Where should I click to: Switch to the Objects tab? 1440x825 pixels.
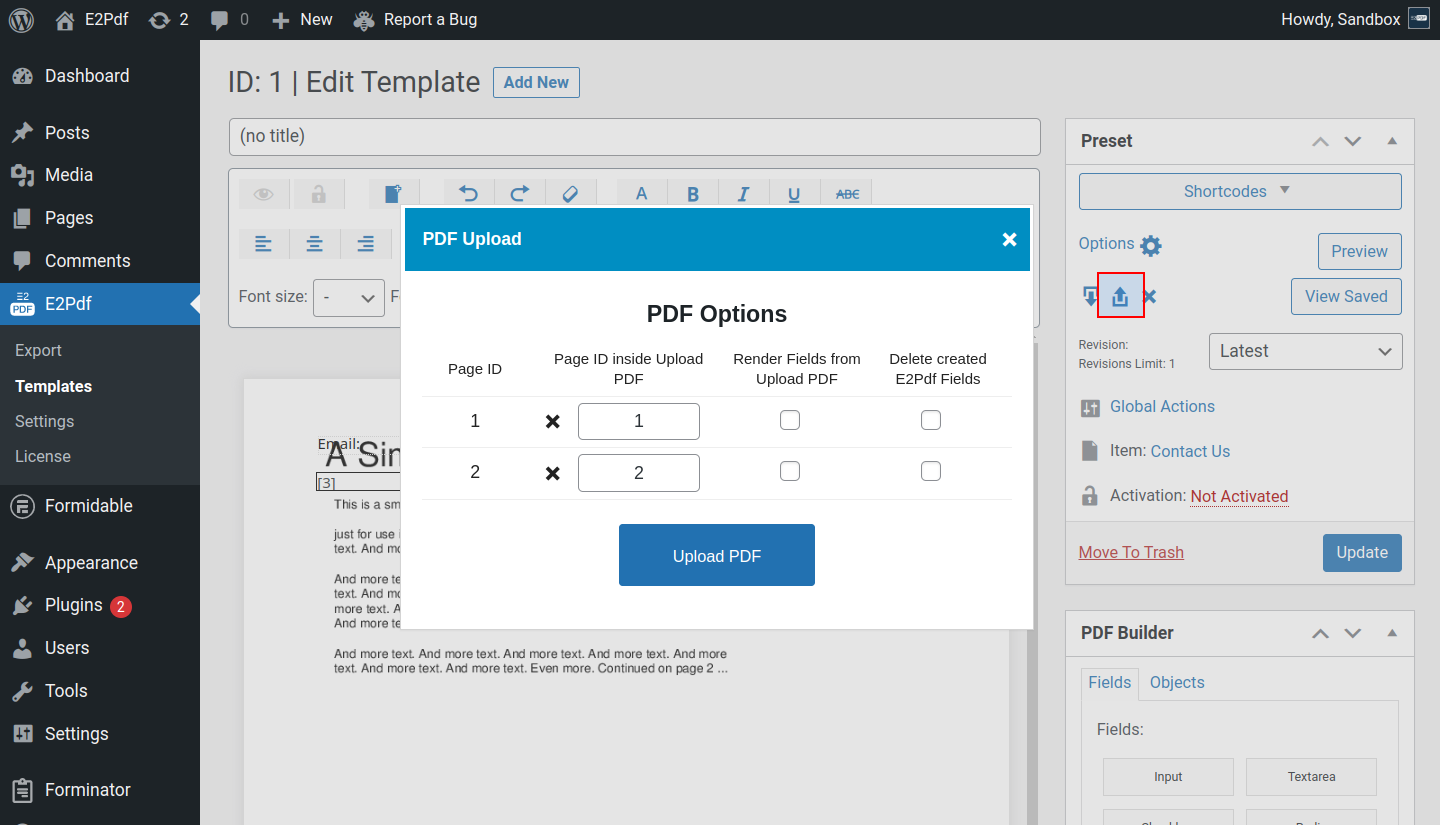pyautogui.click(x=1177, y=682)
